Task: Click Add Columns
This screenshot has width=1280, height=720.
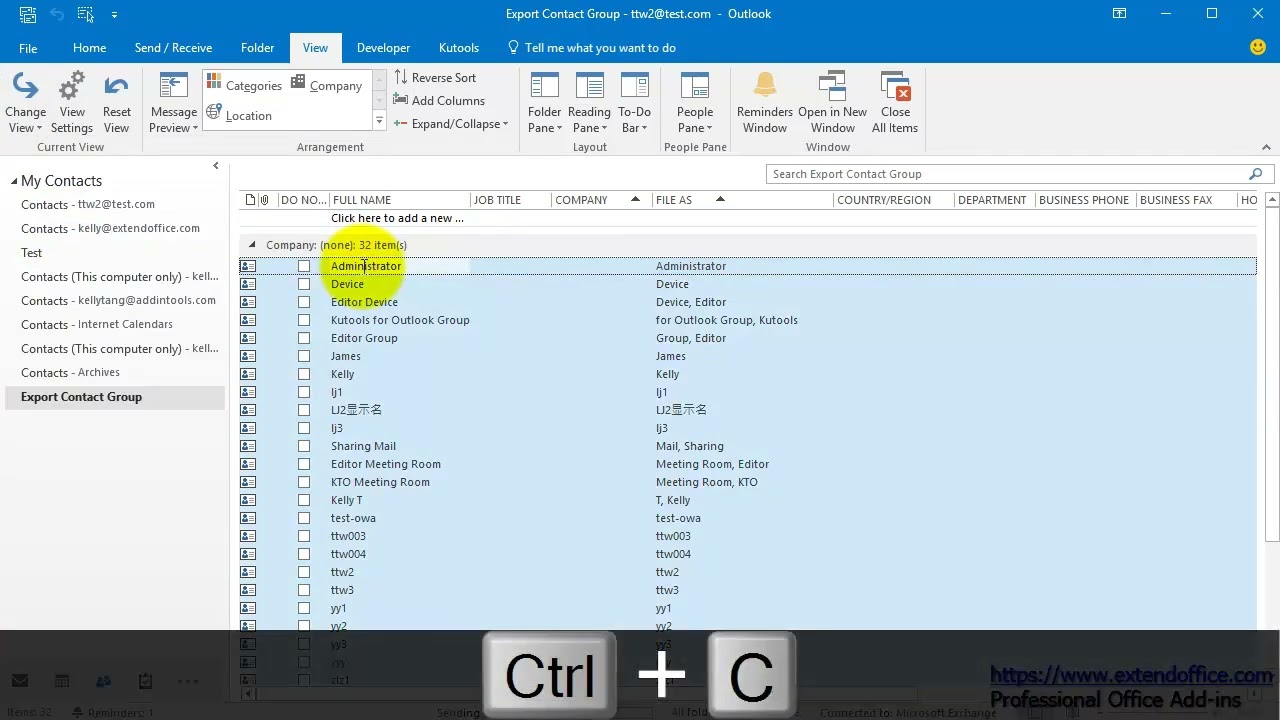Action: [x=439, y=101]
